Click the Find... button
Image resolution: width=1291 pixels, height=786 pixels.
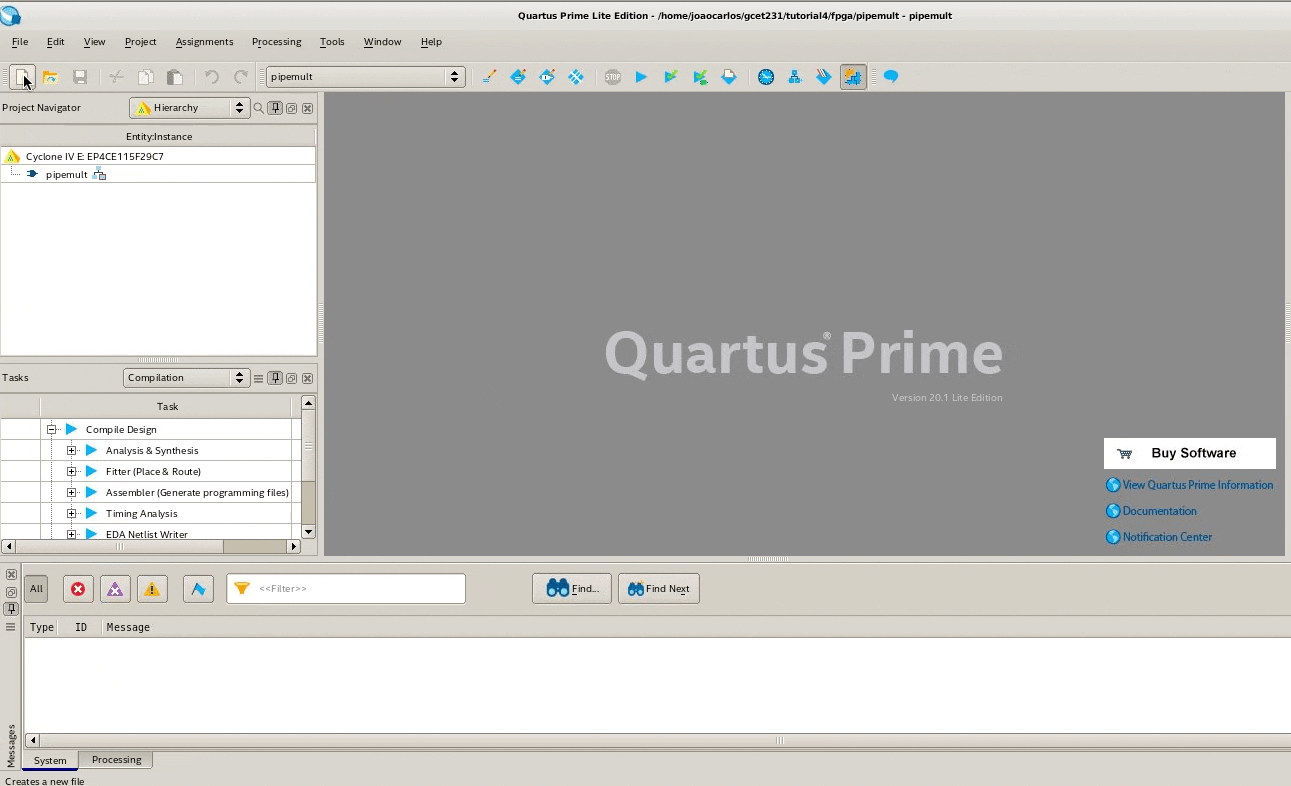point(571,589)
